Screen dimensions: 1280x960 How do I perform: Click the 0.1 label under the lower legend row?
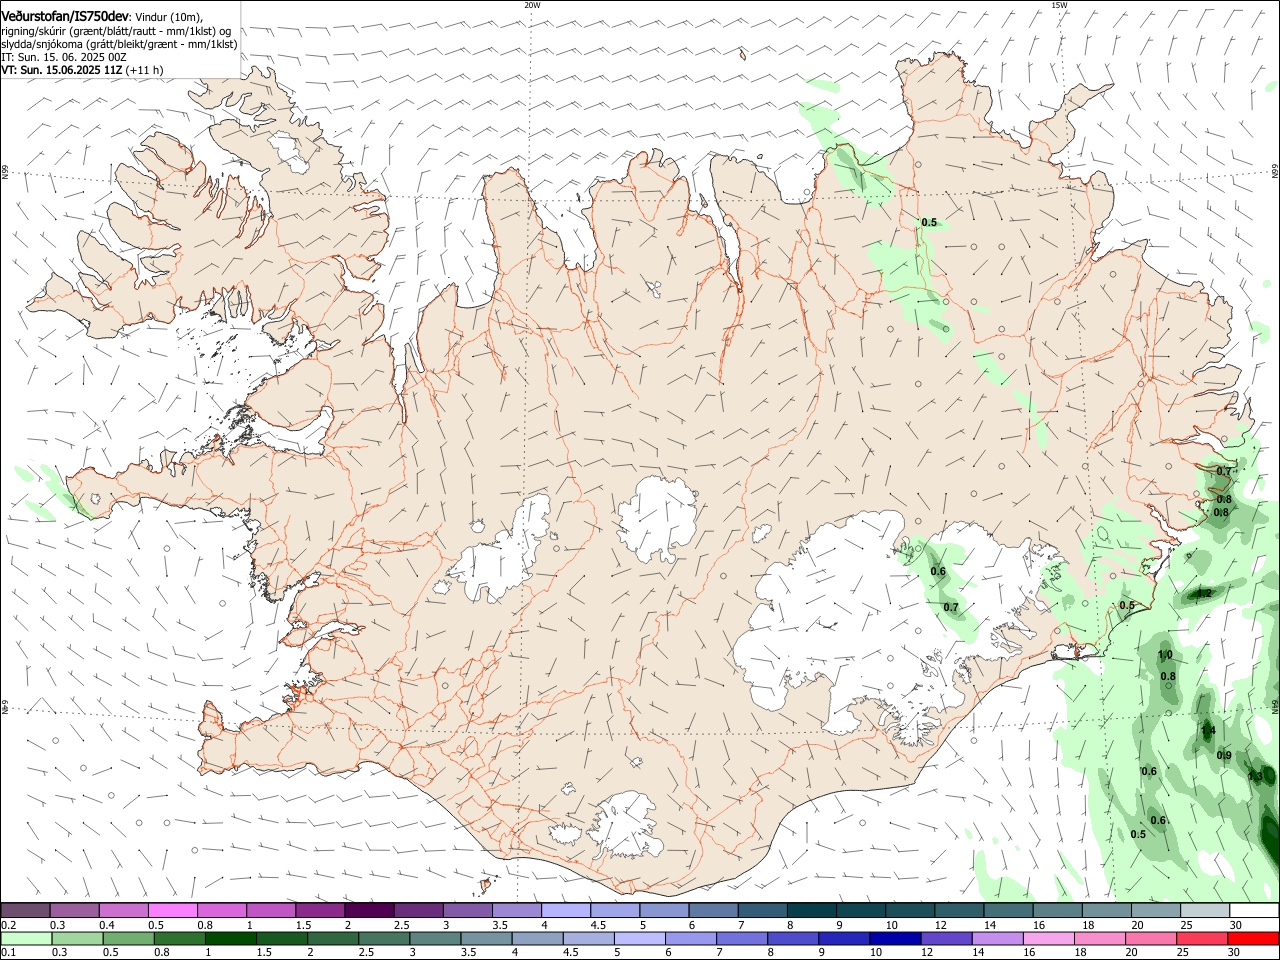click(x=8, y=953)
